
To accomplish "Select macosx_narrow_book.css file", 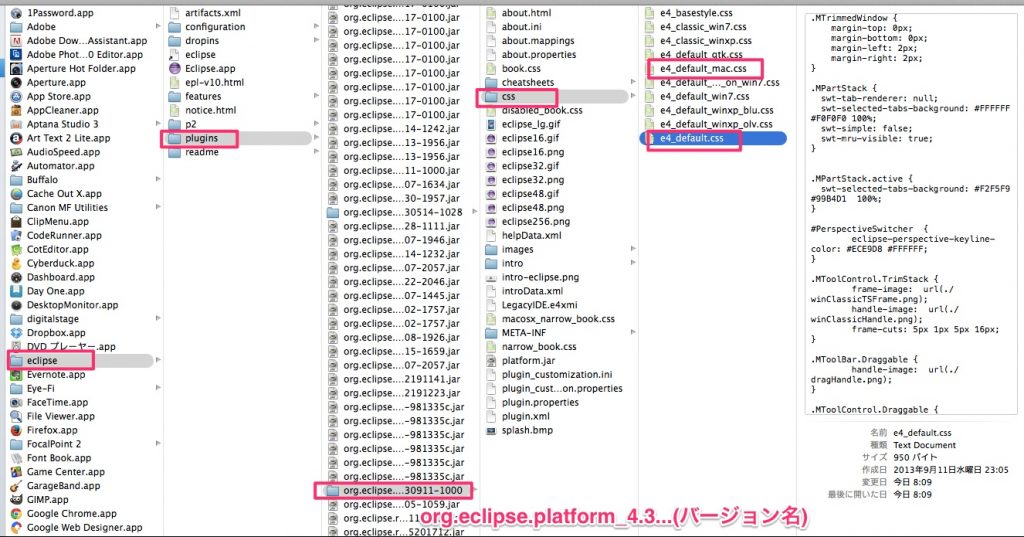I will (x=558, y=319).
